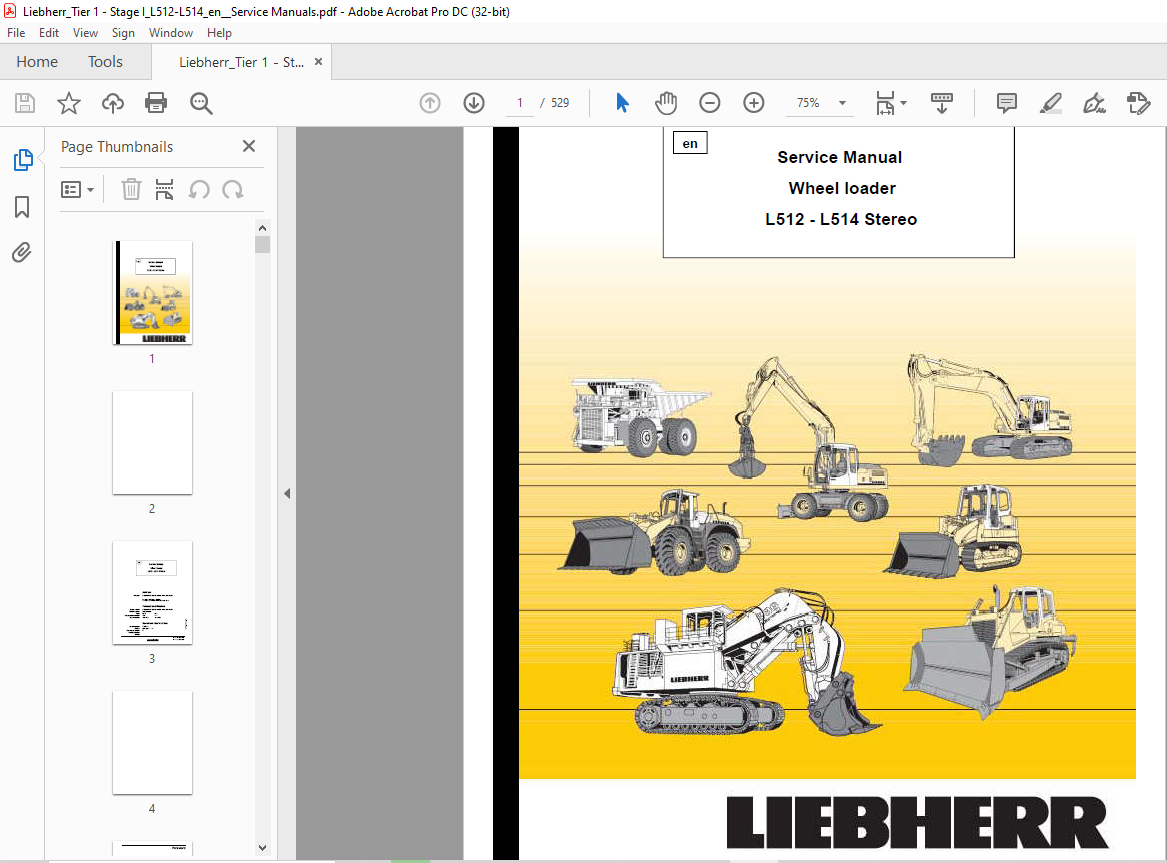The width and height of the screenshot is (1167, 863).
Task: Switch to the Tools tab
Action: tap(105, 62)
